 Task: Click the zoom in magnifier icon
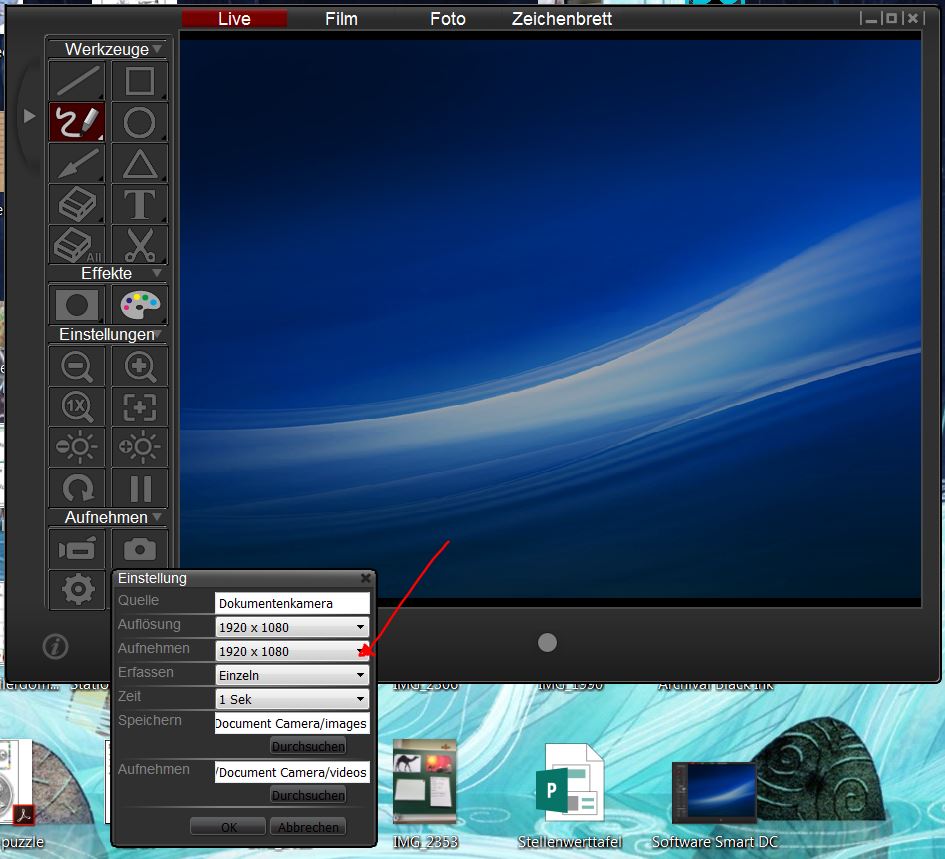(x=139, y=367)
